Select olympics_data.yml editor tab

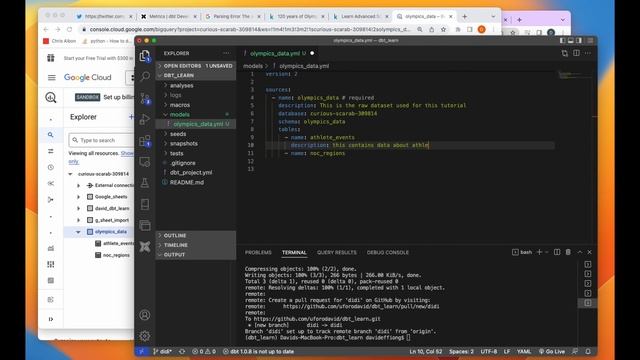tap(278, 53)
